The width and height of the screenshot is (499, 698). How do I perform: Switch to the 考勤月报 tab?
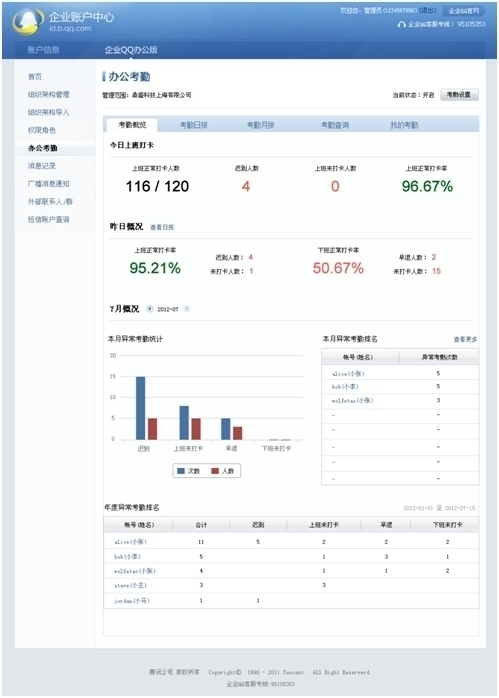click(260, 125)
